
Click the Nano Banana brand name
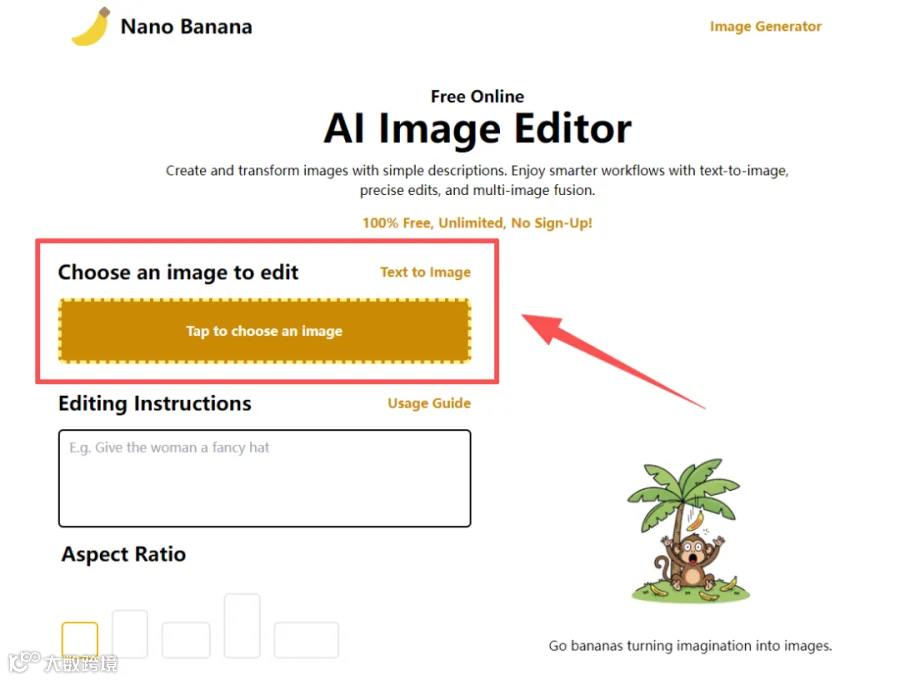point(186,27)
